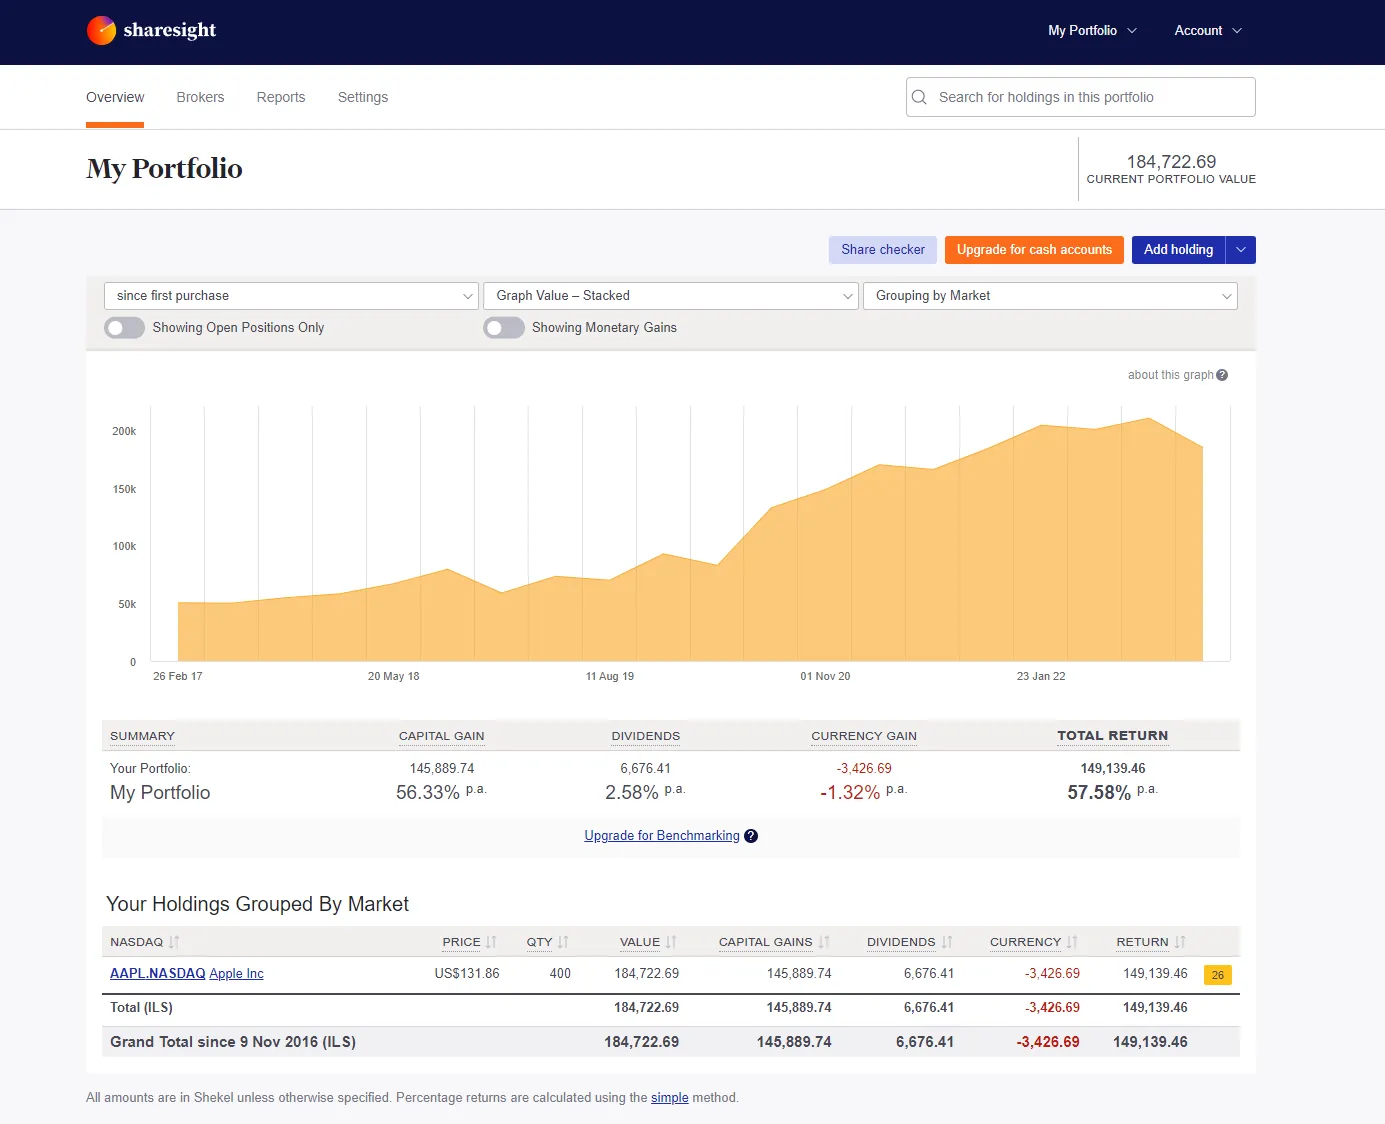Expand the Add holding dropdown arrow
Viewport: 1385px width, 1124px height.
pyautogui.click(x=1241, y=250)
